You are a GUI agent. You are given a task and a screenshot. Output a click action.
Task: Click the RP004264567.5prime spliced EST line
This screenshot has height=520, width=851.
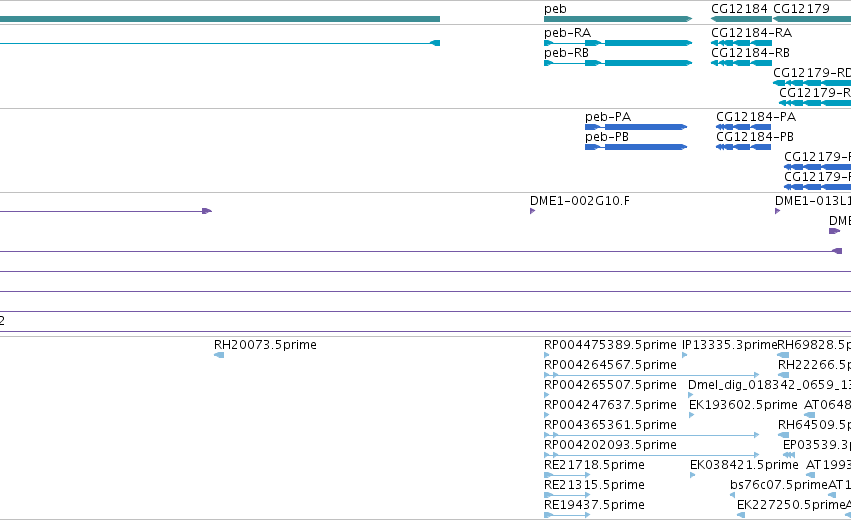click(x=651, y=375)
